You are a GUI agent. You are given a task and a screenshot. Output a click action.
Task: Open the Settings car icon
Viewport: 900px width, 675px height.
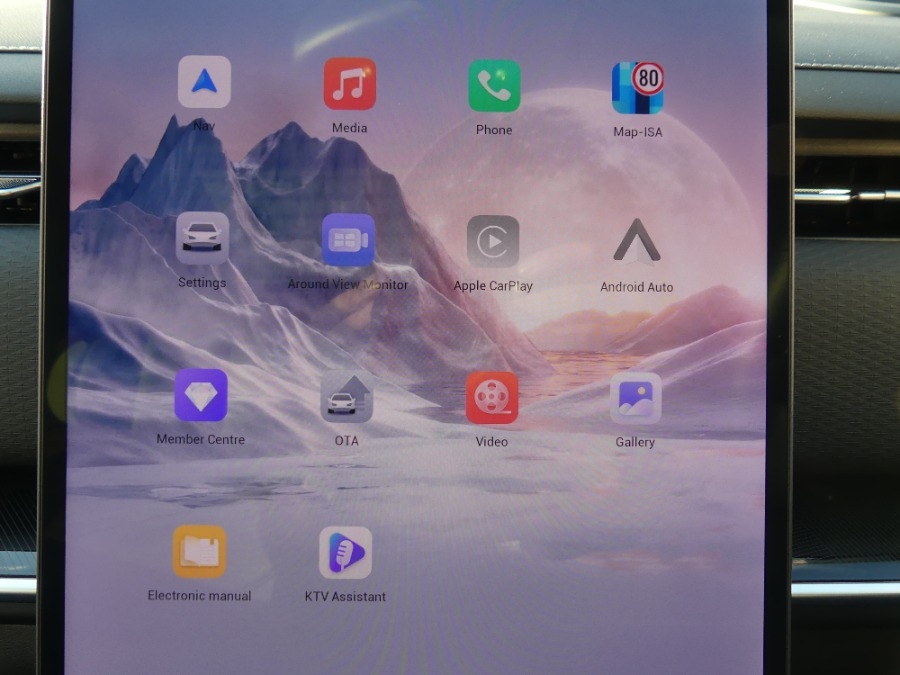point(202,238)
